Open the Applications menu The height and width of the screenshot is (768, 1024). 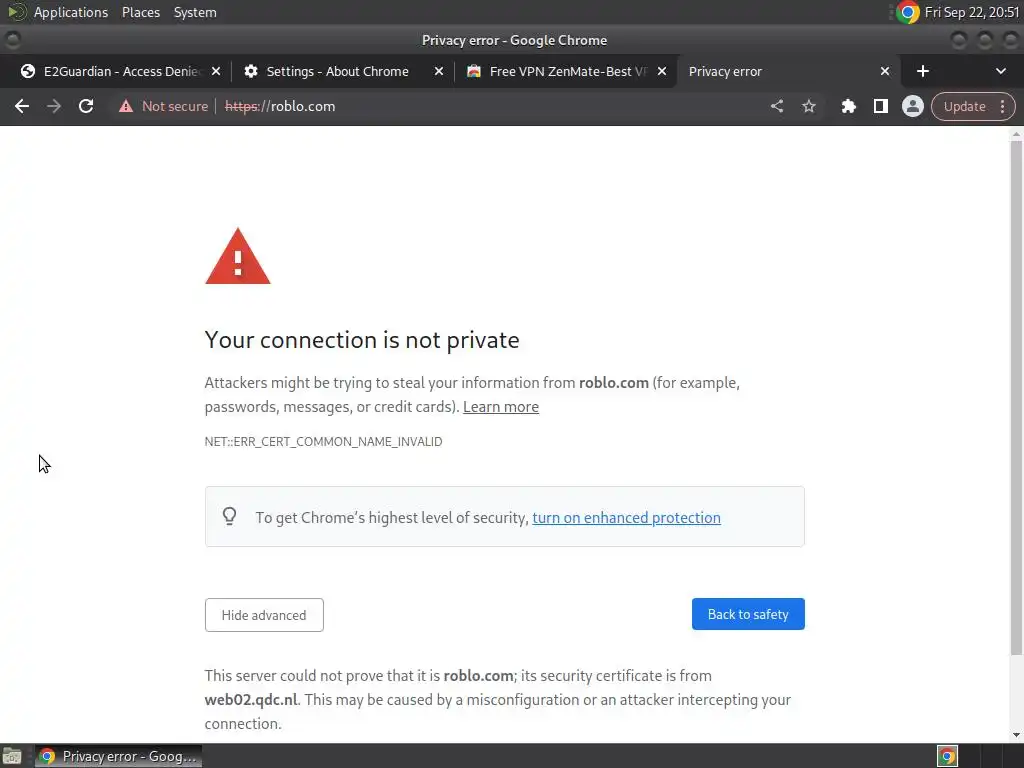click(x=71, y=12)
